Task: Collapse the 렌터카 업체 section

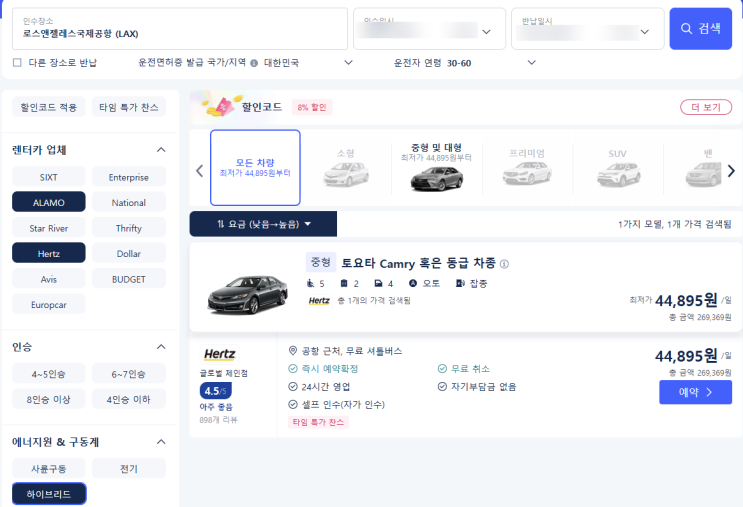Action: tap(161, 150)
